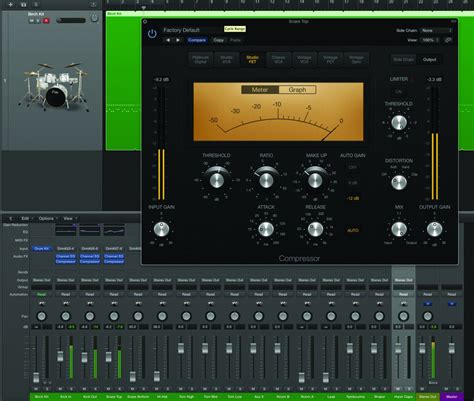Adjust the Input Gain knob
Screen dimensions: 474x401
click(x=161, y=229)
